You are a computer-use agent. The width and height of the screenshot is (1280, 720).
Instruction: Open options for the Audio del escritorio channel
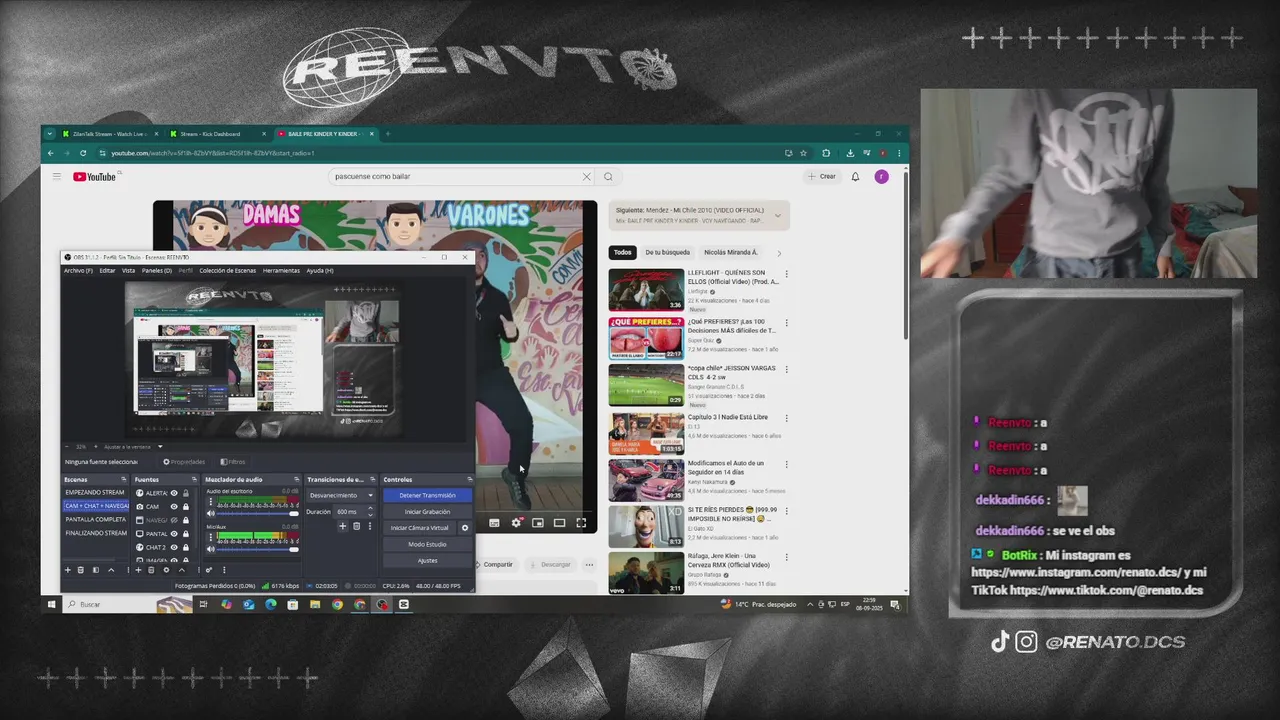click(211, 501)
